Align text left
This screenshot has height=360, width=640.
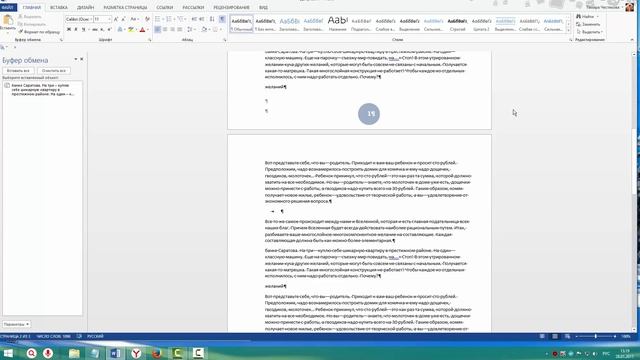coord(158,29)
